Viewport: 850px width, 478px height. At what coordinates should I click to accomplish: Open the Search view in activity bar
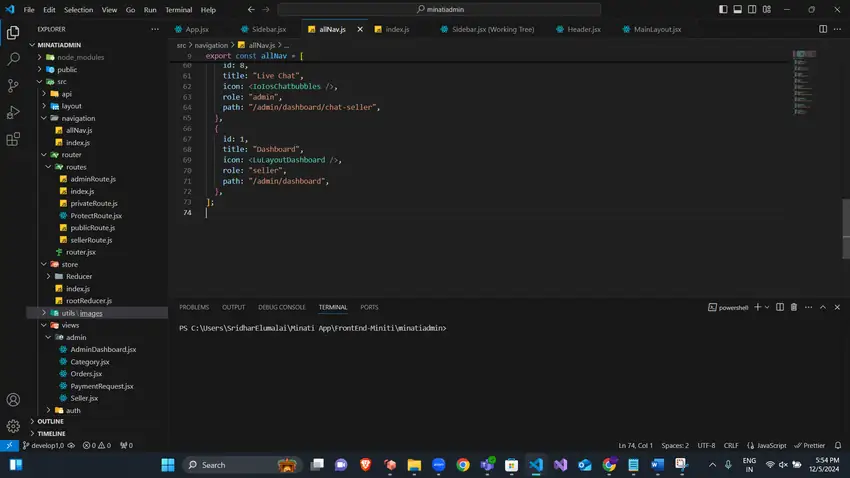(x=13, y=59)
